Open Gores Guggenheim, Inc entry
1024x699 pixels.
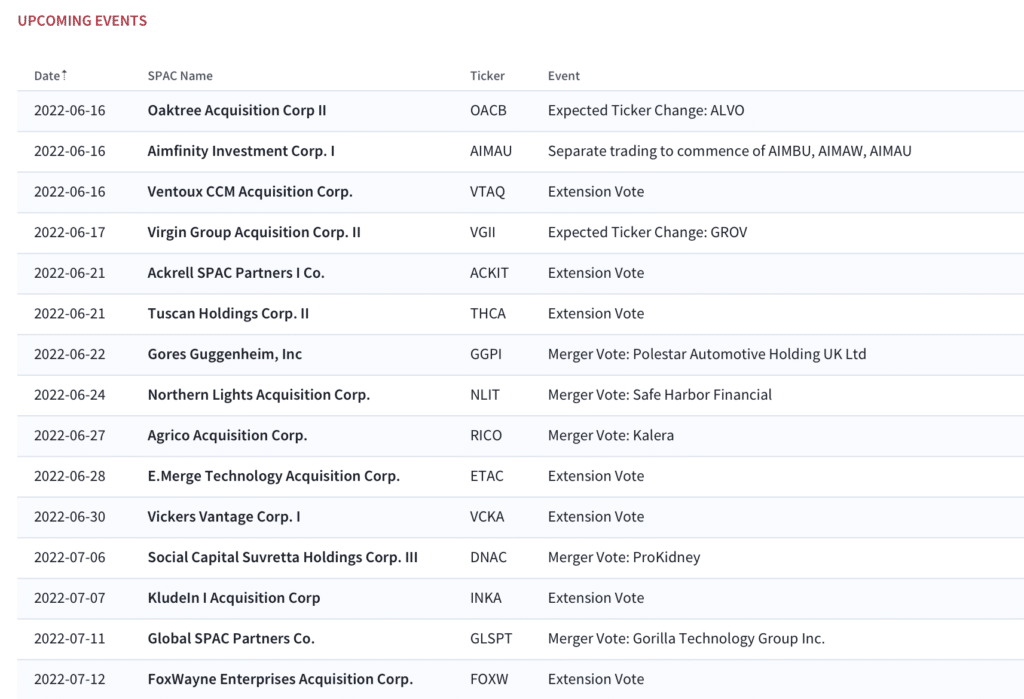tap(225, 354)
